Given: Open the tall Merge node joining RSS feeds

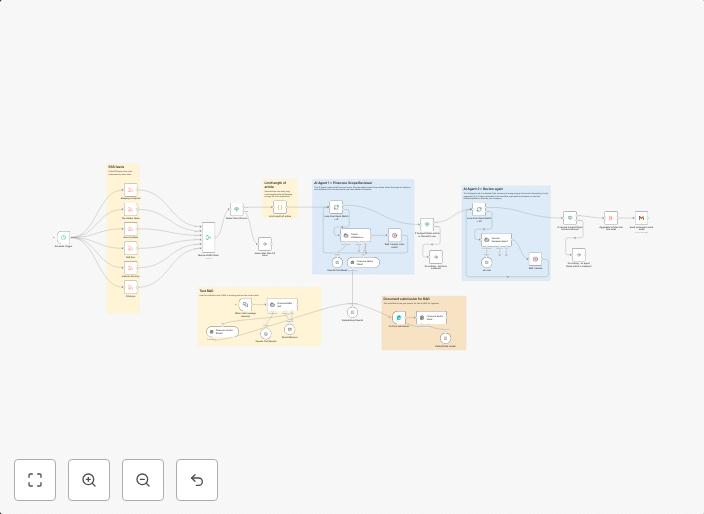Looking at the screenshot, I should (x=208, y=237).
